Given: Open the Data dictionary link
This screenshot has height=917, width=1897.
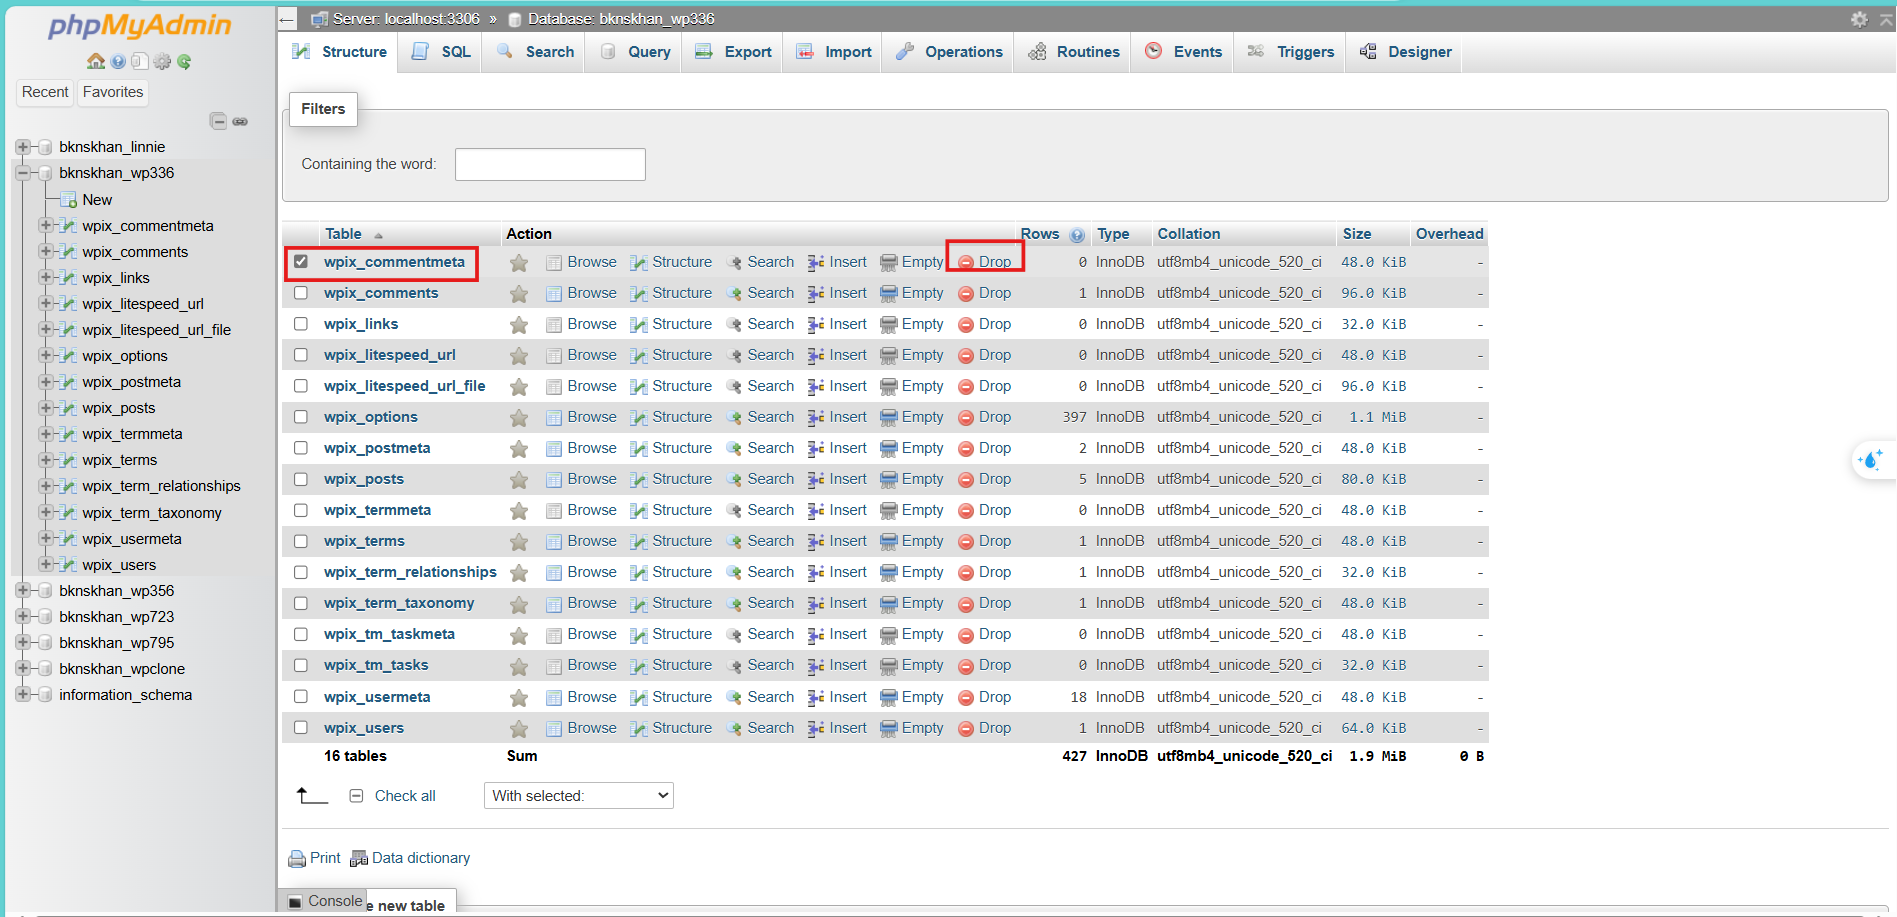Looking at the screenshot, I should 410,858.
